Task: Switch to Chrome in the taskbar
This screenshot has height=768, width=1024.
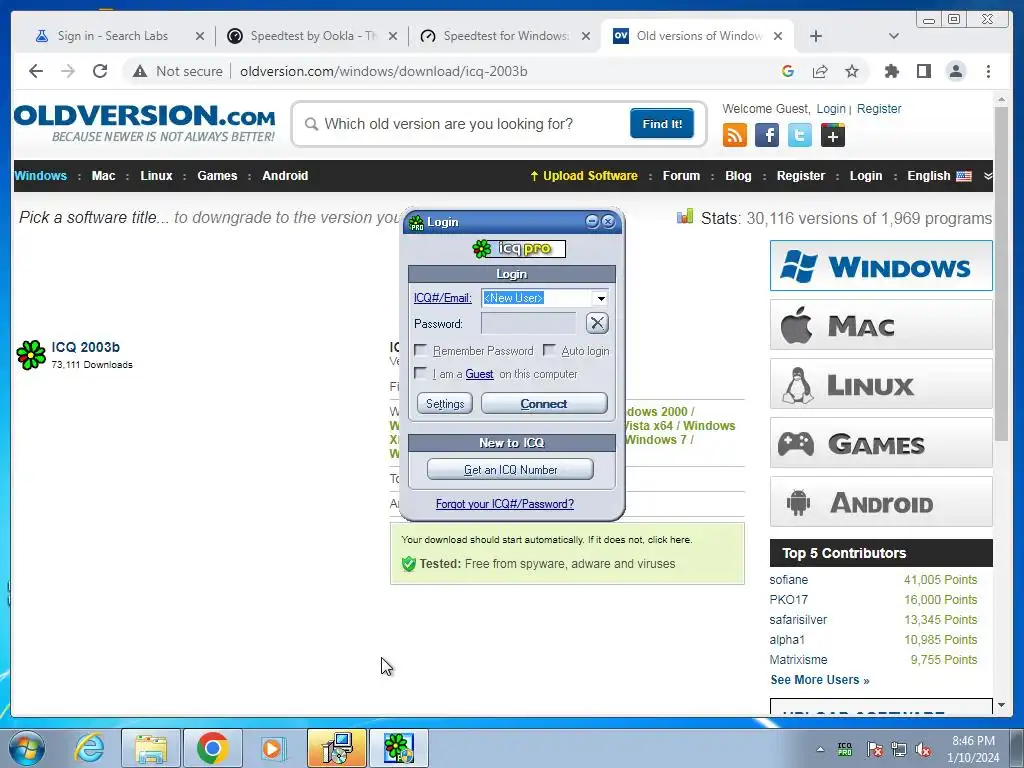Action: [212, 748]
